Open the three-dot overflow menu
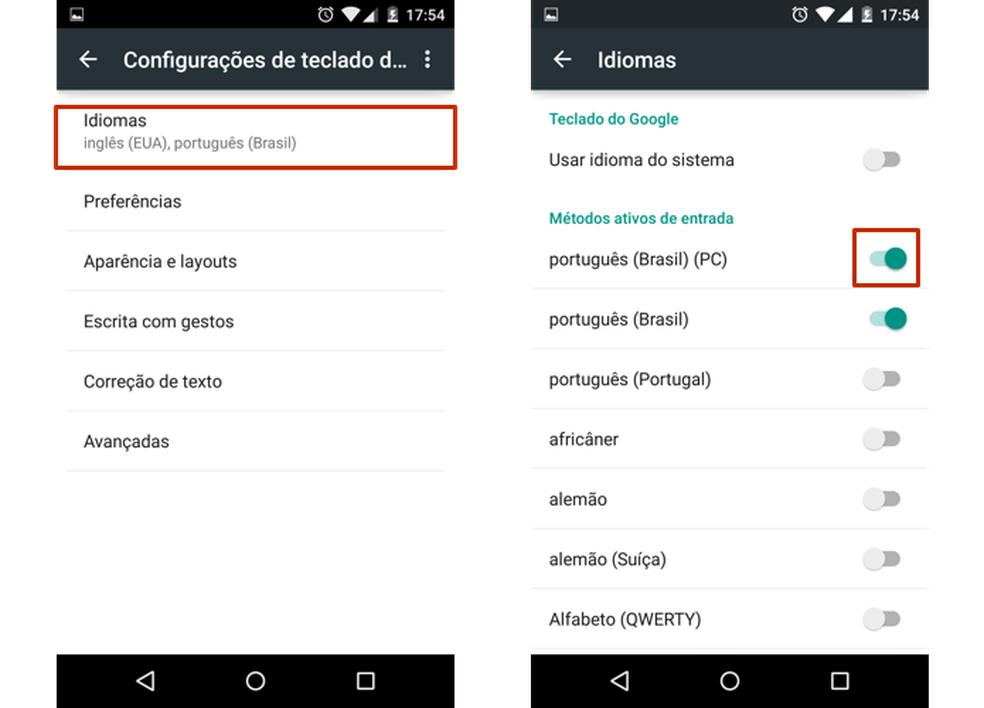This screenshot has width=984, height=708. pos(427,60)
